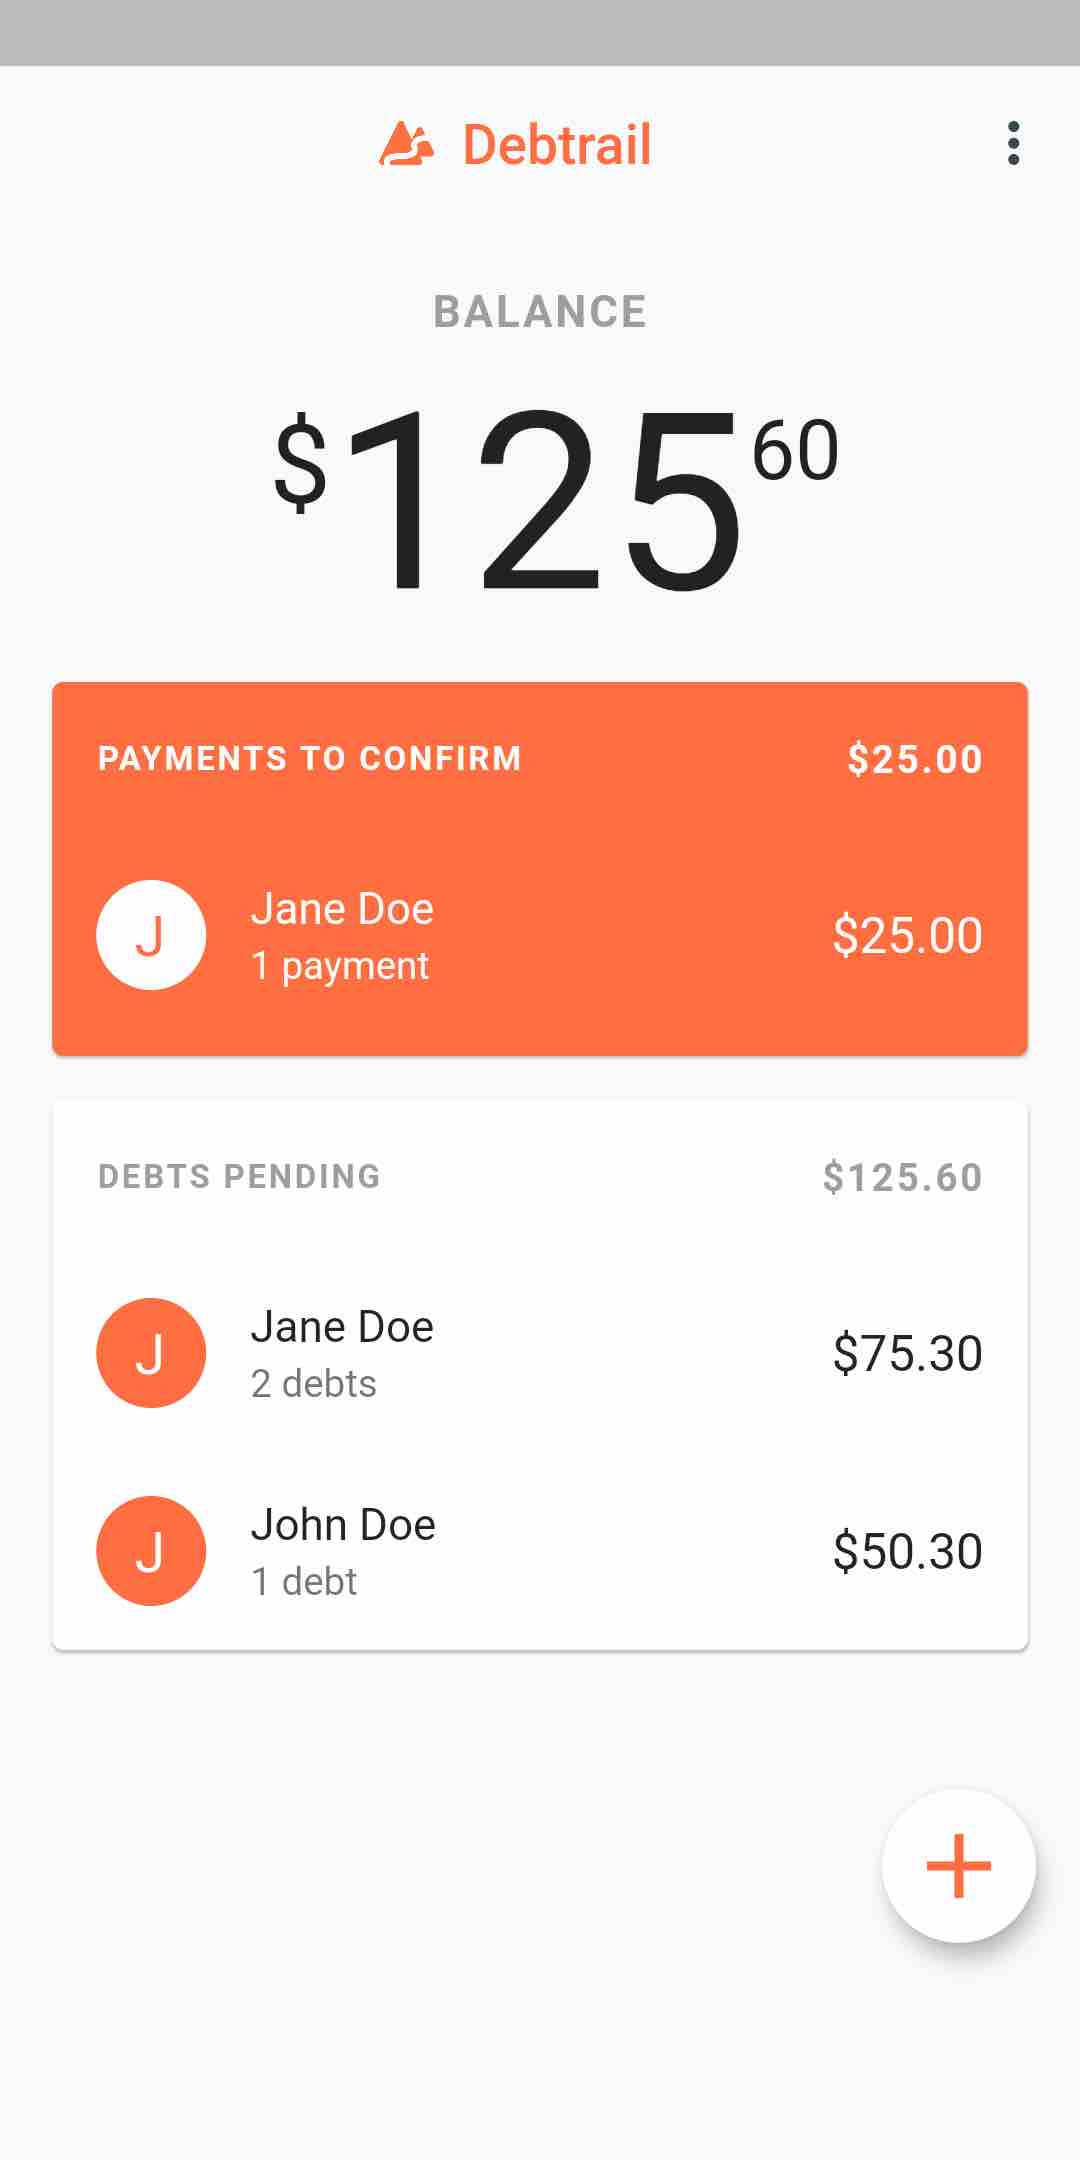
Task: Tap the large $125.60 balance amount
Action: [x=556, y=500]
